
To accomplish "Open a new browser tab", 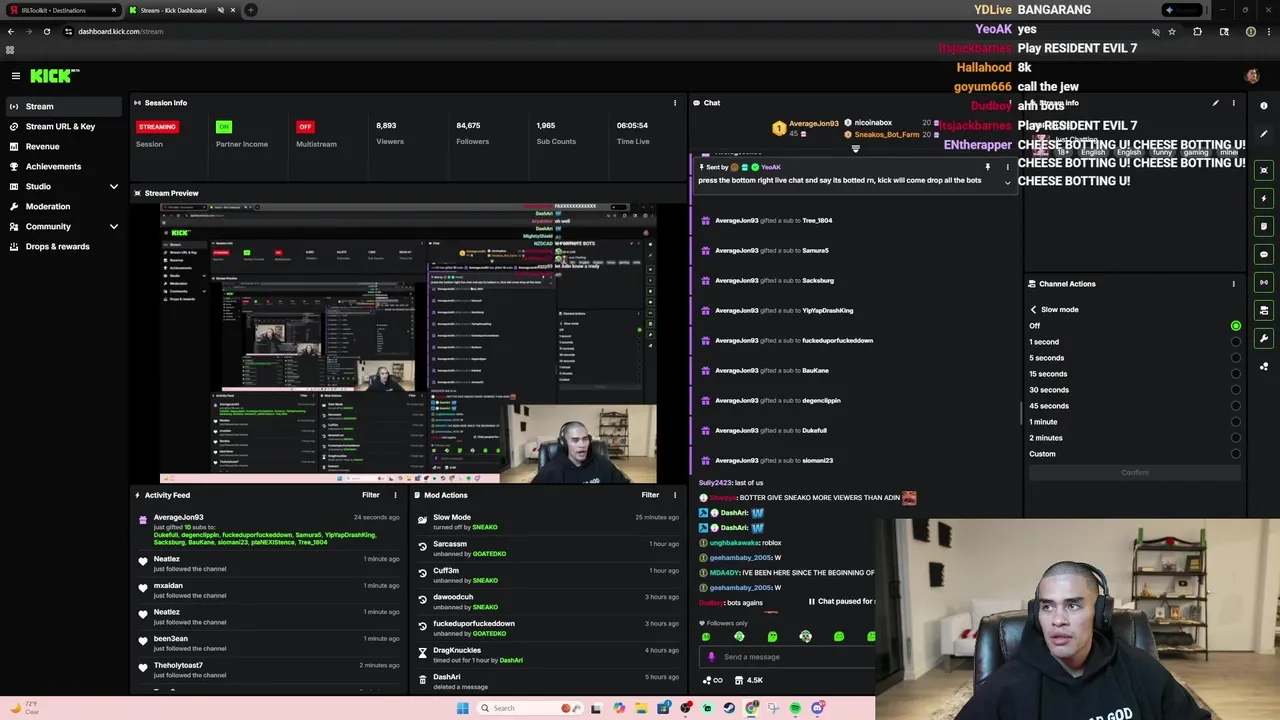I will [251, 10].
